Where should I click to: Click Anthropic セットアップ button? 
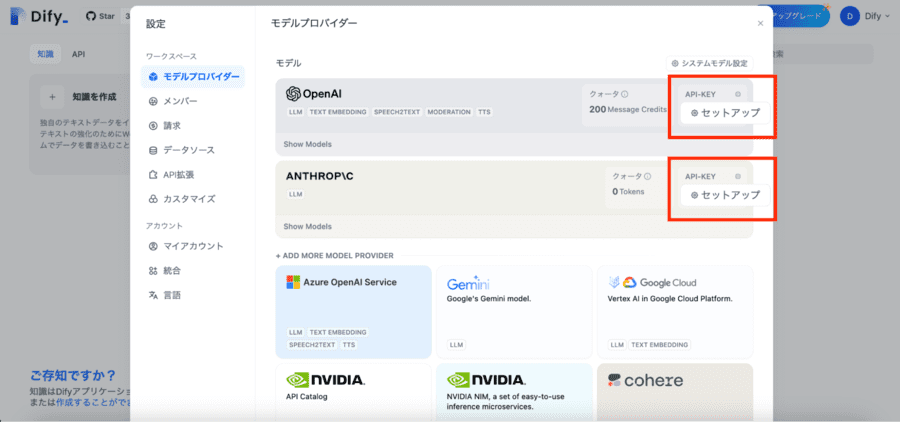pyautogui.click(x=725, y=195)
